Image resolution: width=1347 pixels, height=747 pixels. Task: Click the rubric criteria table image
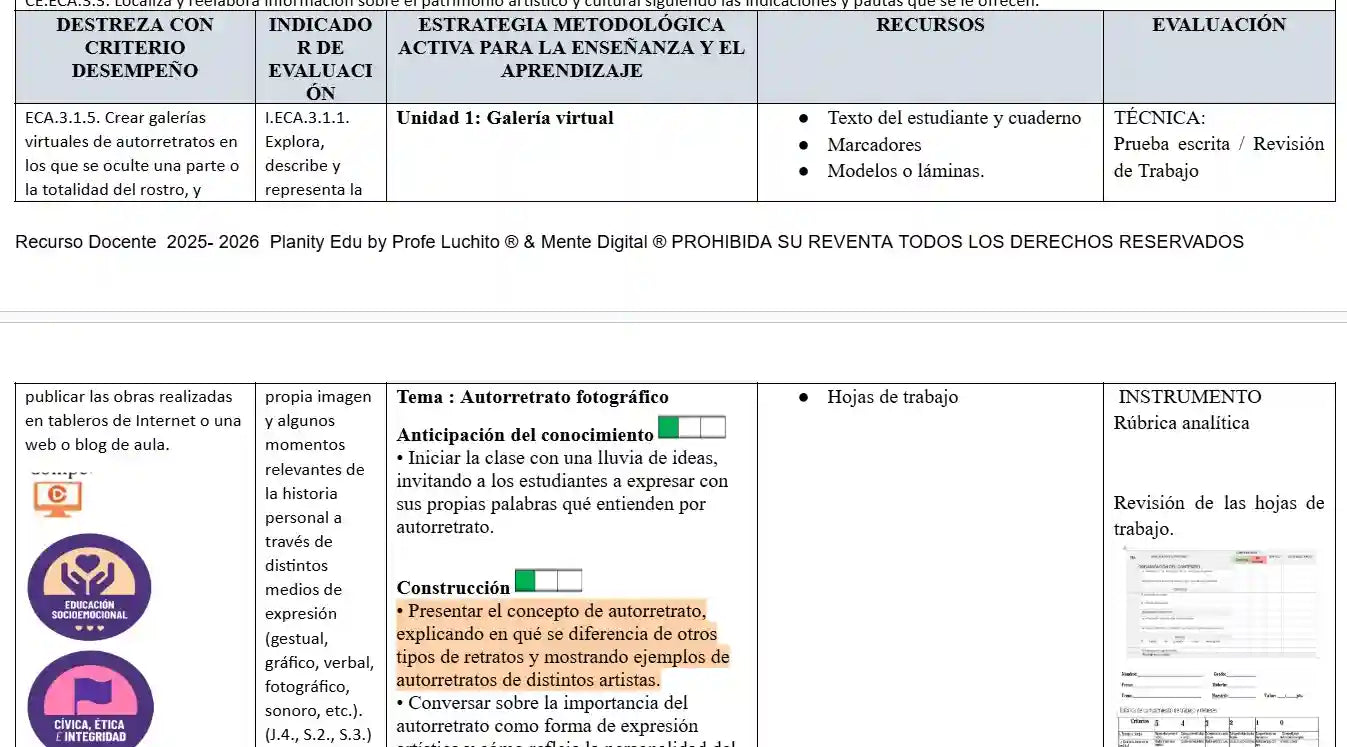tap(1219, 729)
